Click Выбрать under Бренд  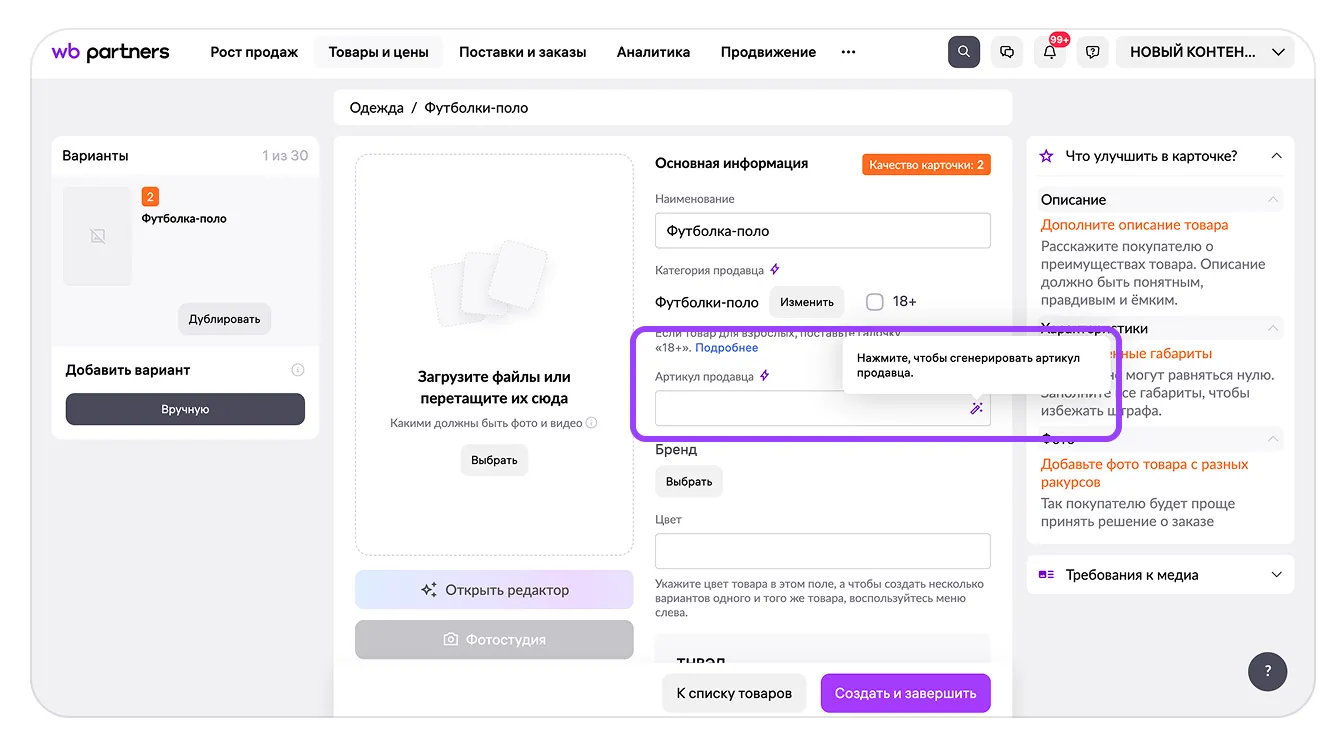[689, 481]
